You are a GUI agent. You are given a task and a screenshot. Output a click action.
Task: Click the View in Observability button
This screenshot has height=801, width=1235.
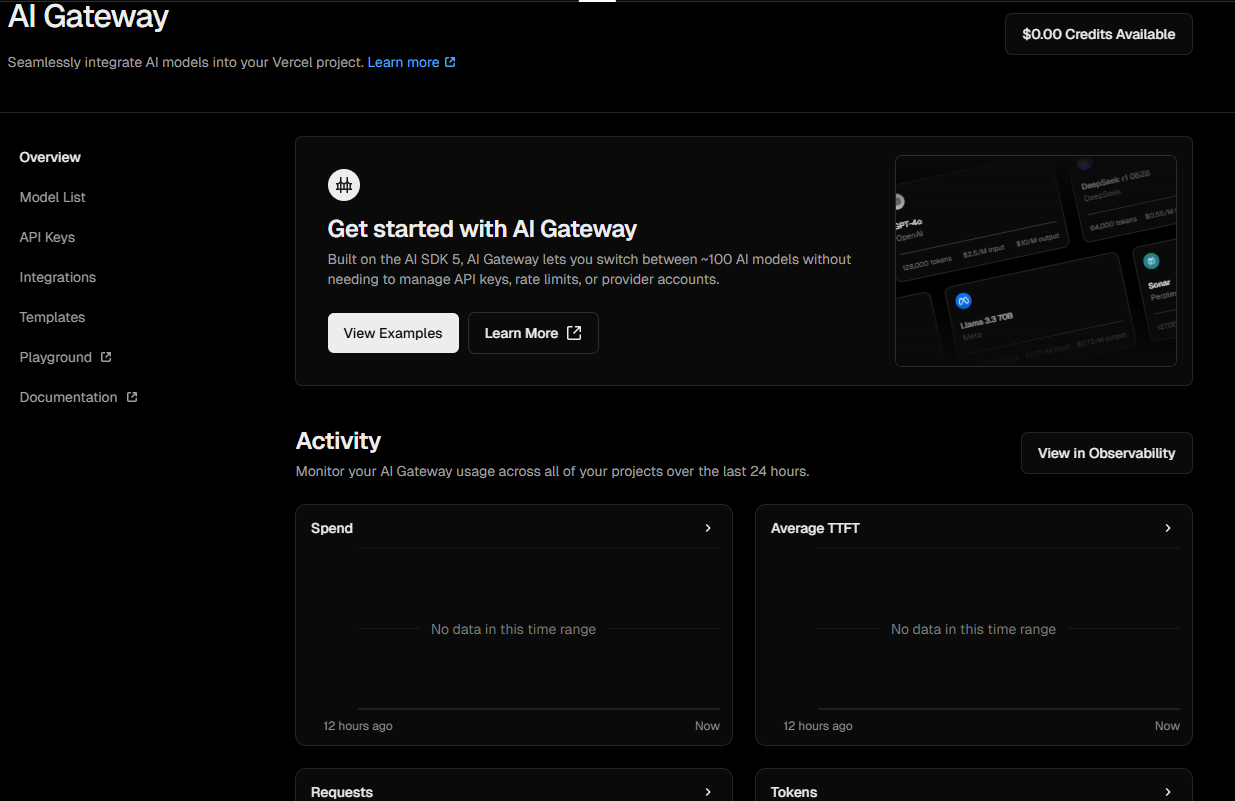1106,453
